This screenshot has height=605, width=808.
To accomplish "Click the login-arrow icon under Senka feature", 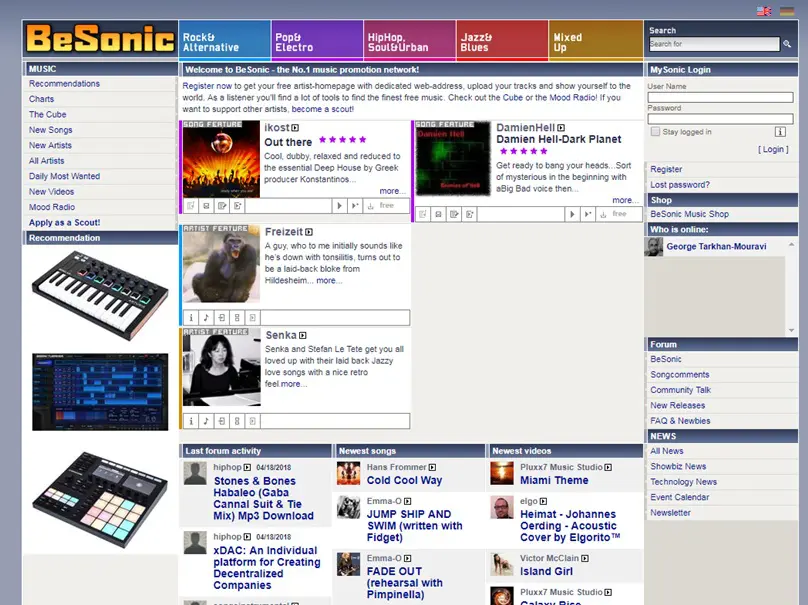I will pos(222,421).
